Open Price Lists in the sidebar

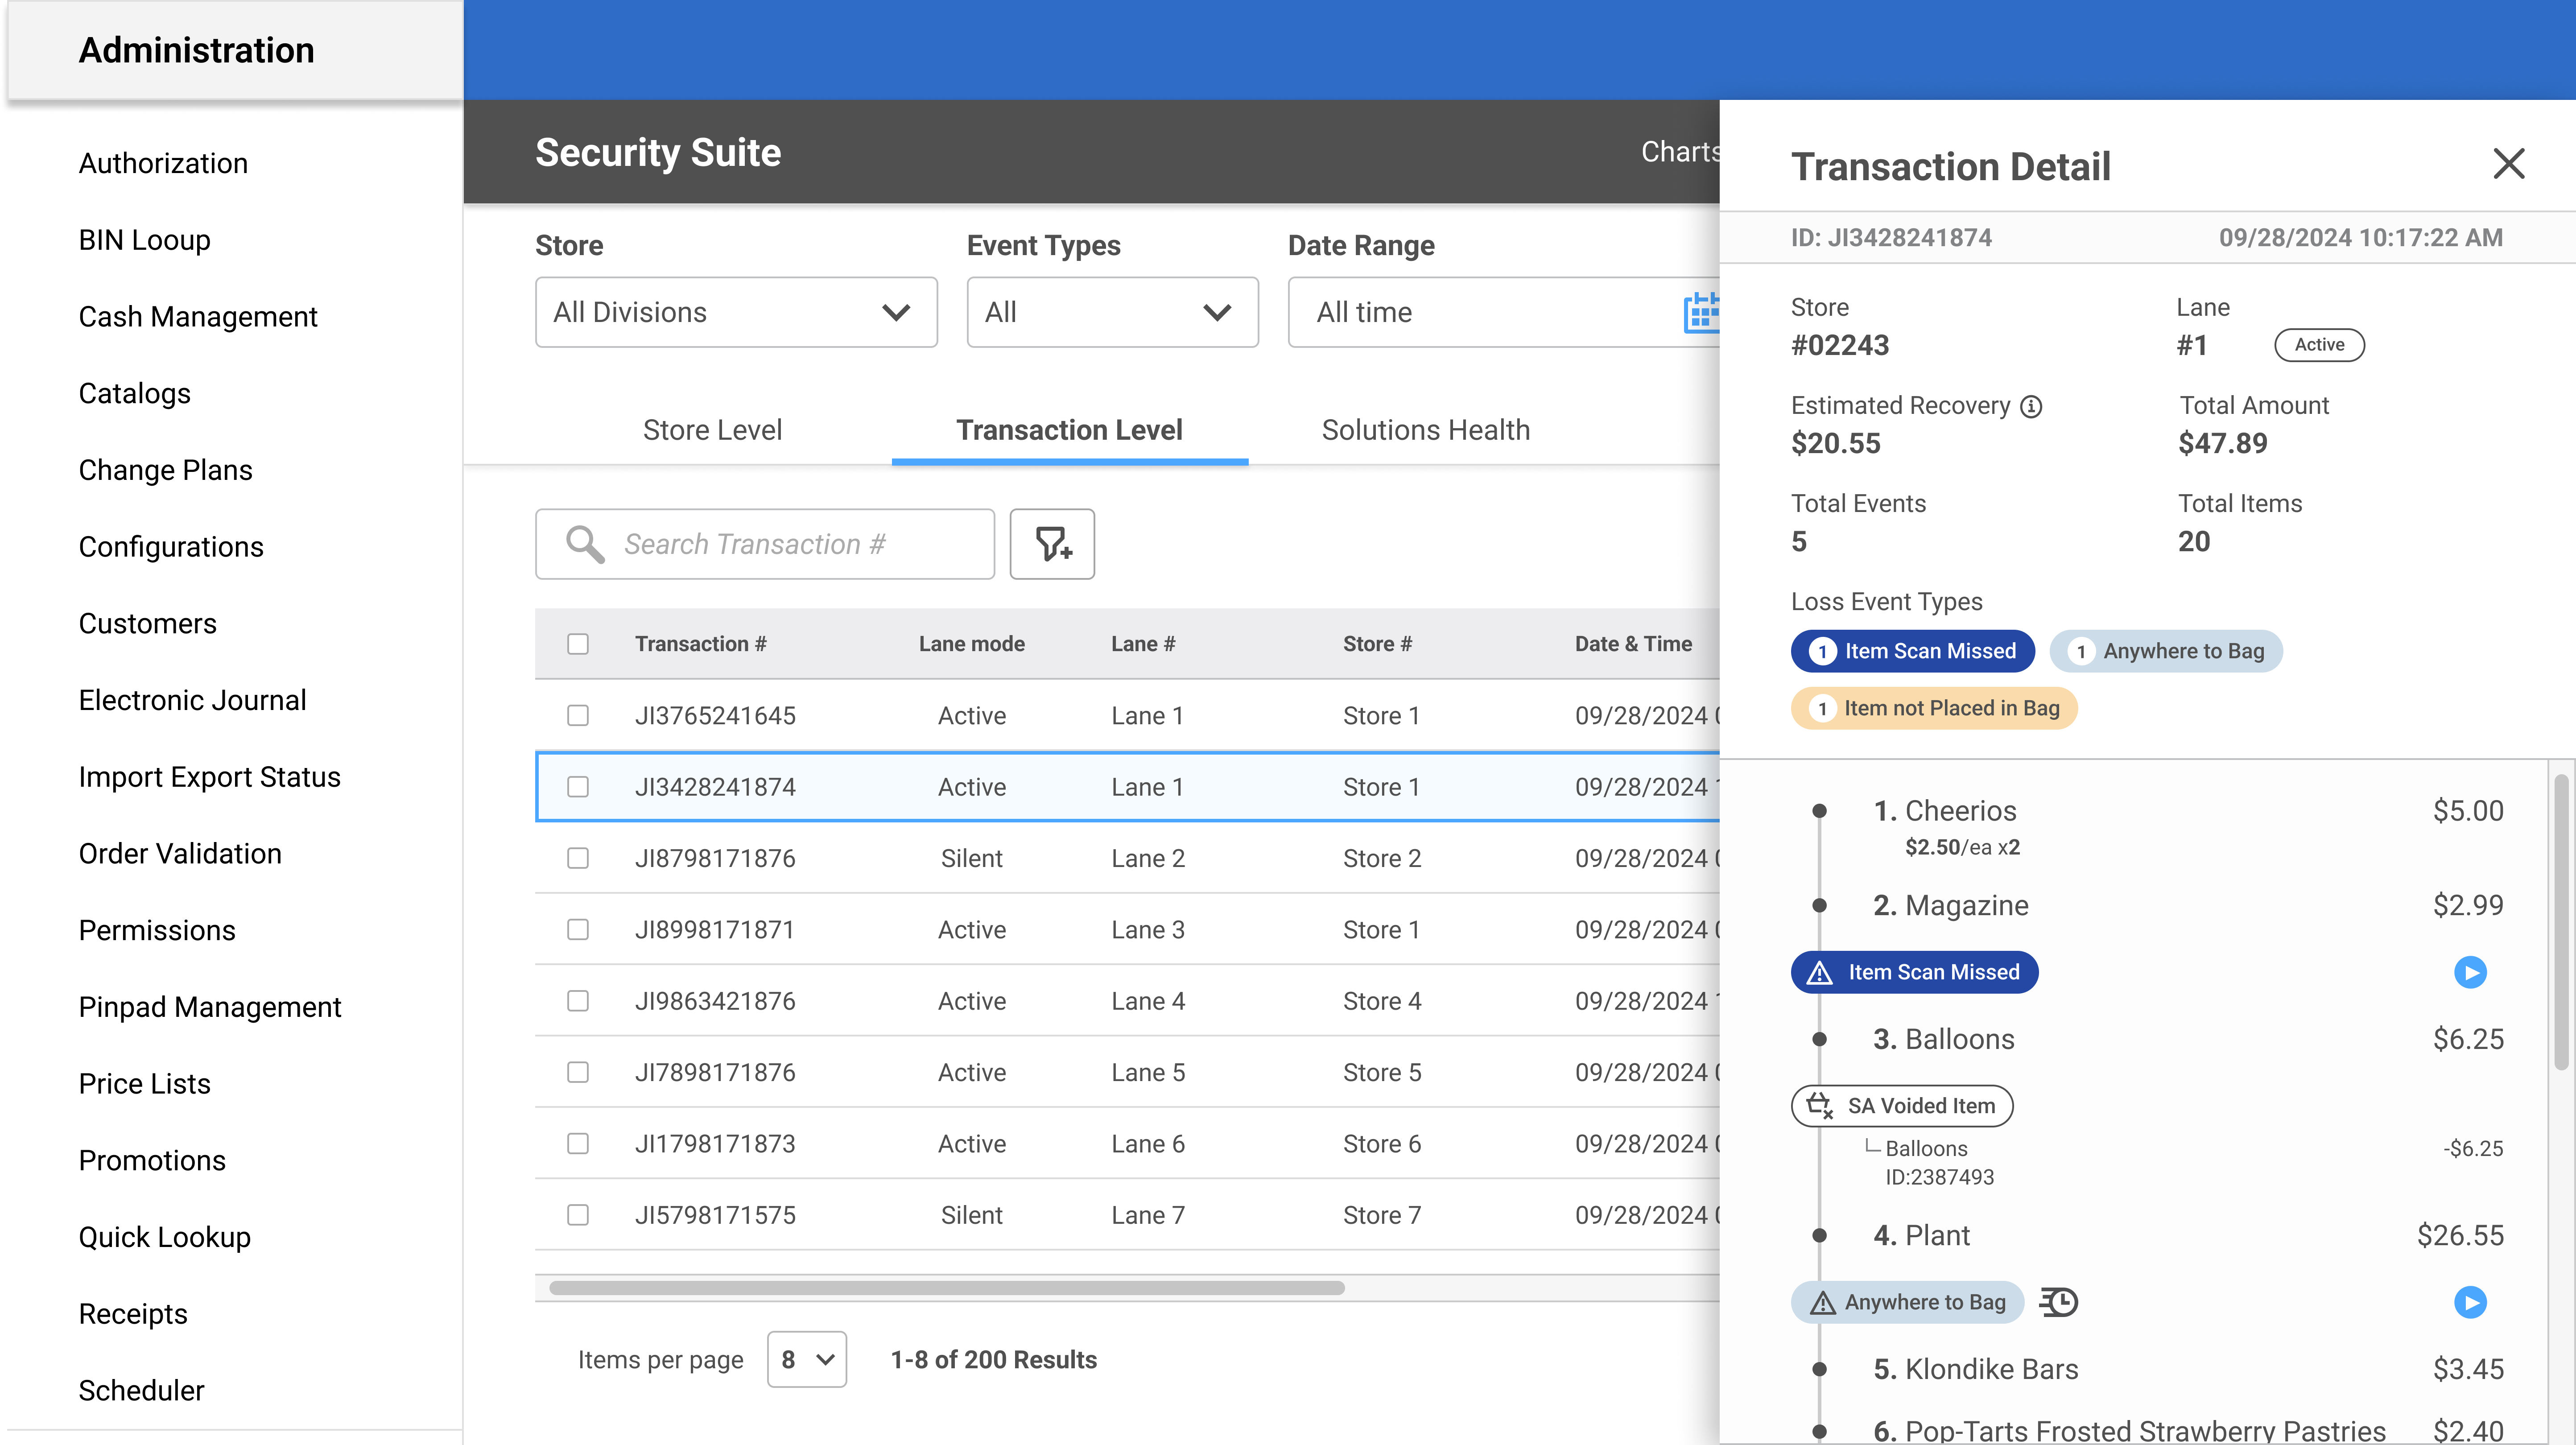144,1084
